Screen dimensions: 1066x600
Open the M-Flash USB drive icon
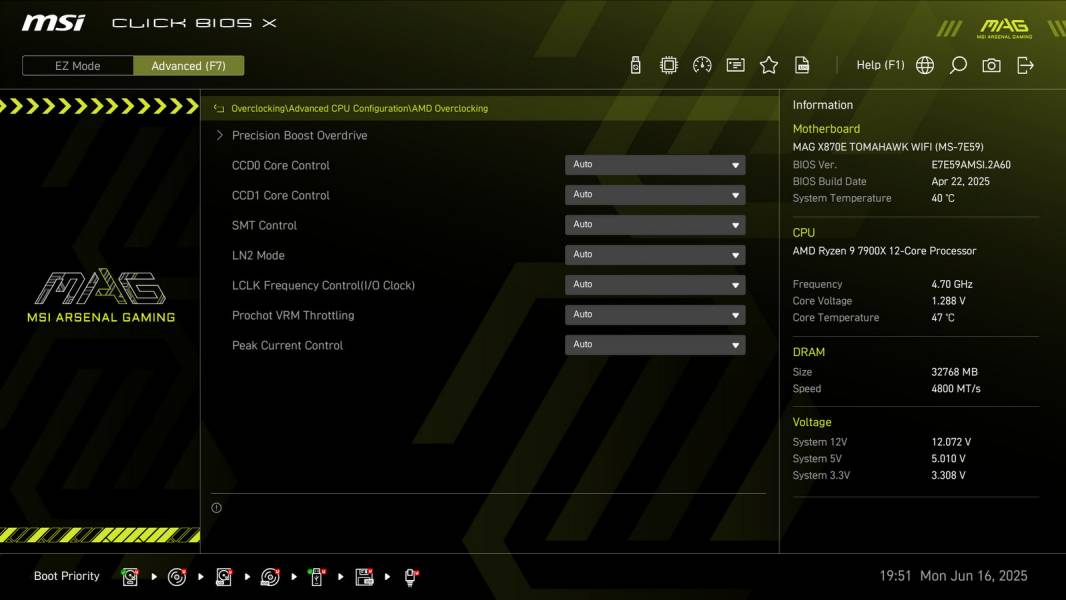click(635, 65)
